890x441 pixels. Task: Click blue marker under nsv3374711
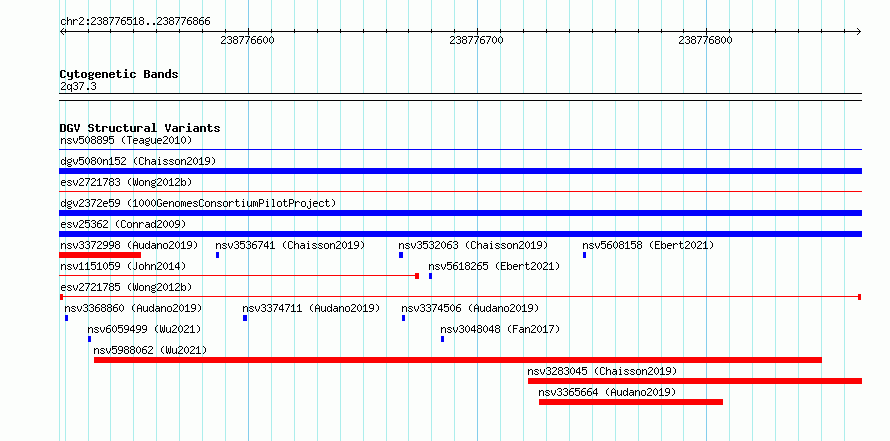[x=245, y=318]
